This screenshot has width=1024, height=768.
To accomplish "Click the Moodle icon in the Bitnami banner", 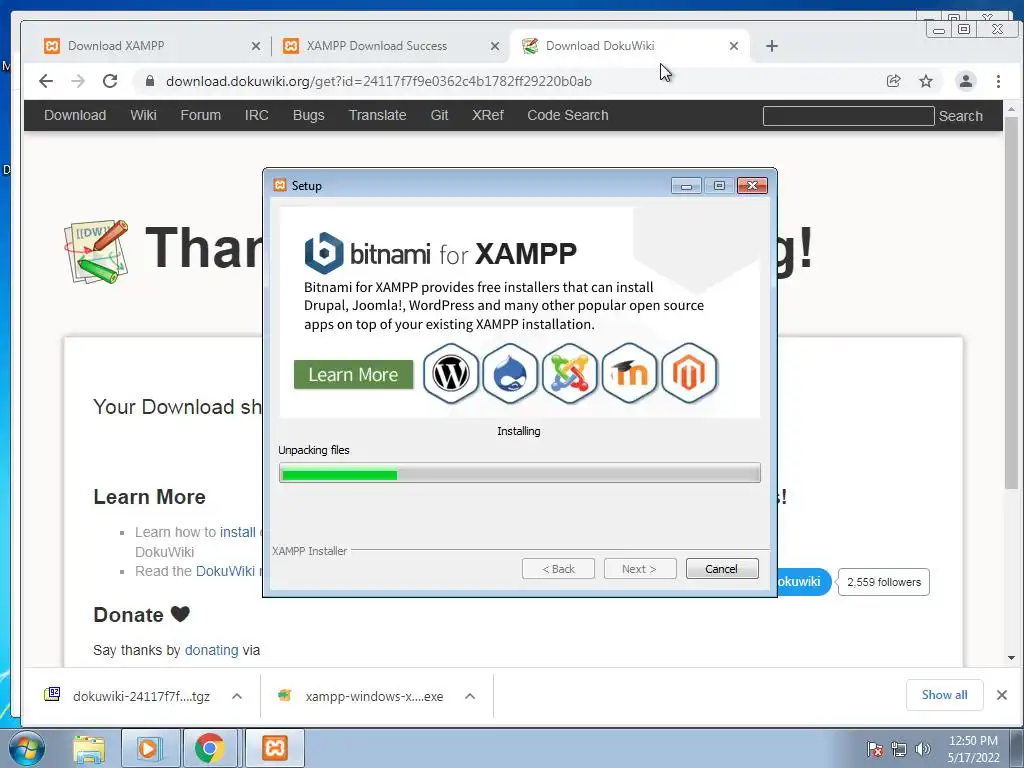I will (x=629, y=374).
